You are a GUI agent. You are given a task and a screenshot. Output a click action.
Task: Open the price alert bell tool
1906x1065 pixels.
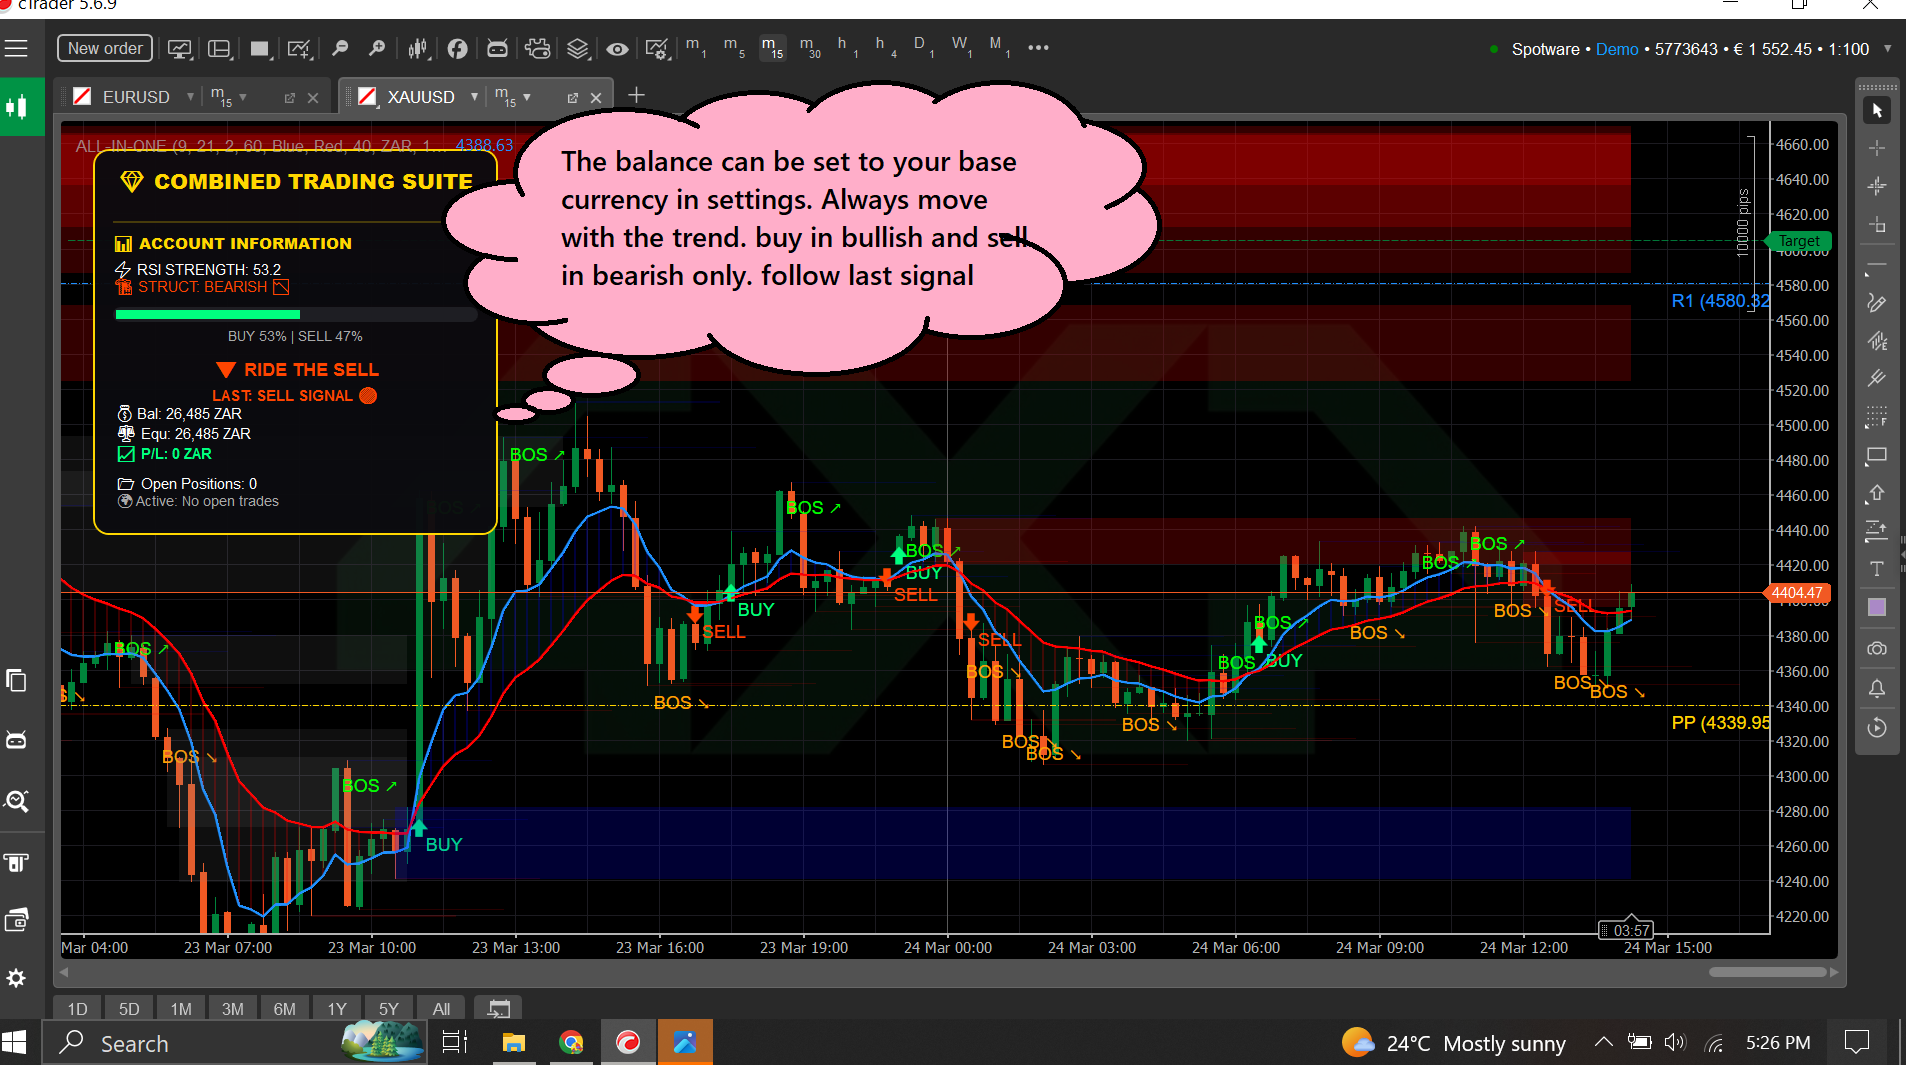coord(1876,688)
